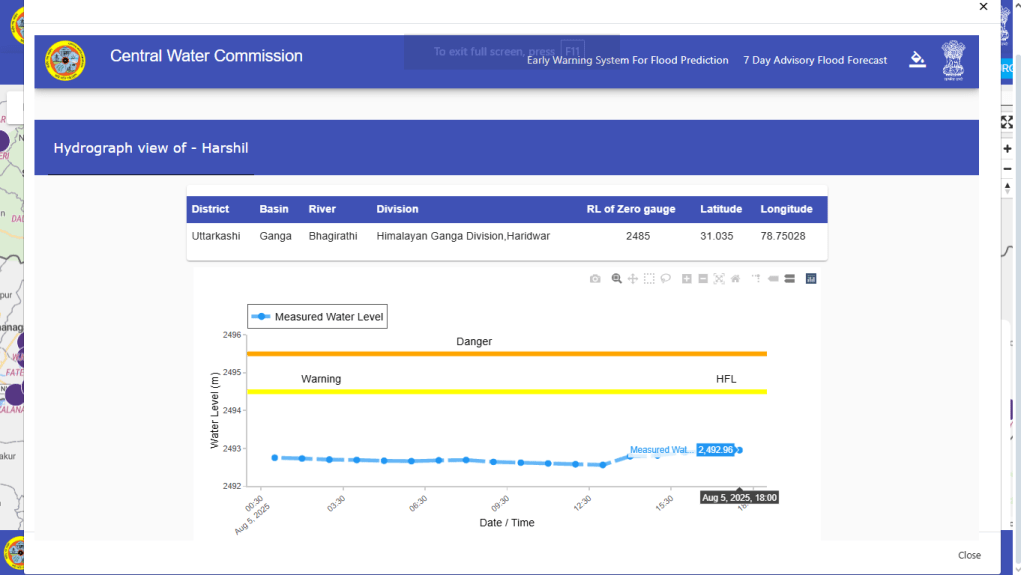The width and height of the screenshot is (1024, 575).
Task: Enable show closest data on hover
Action: click(x=773, y=279)
